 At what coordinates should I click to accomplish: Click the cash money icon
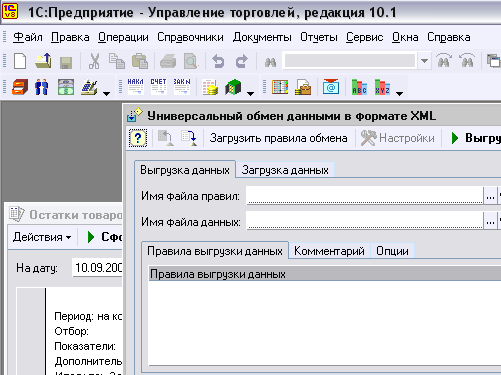(66, 87)
